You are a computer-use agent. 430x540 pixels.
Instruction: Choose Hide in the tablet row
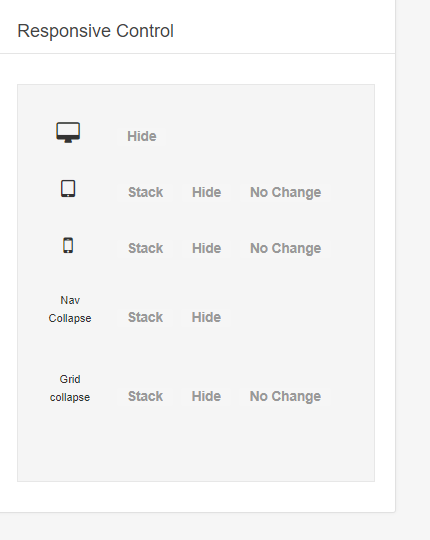click(207, 192)
